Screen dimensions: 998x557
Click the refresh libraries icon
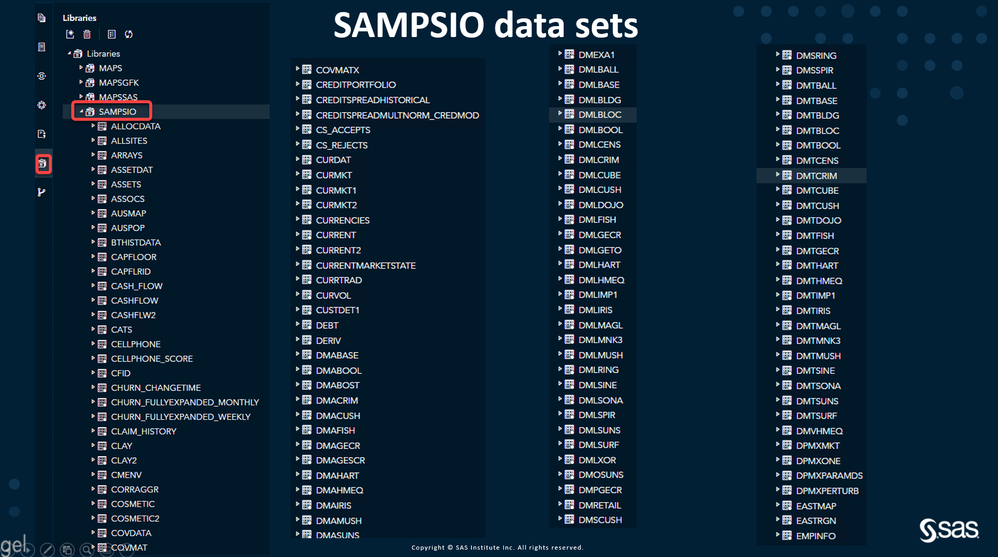(129, 35)
